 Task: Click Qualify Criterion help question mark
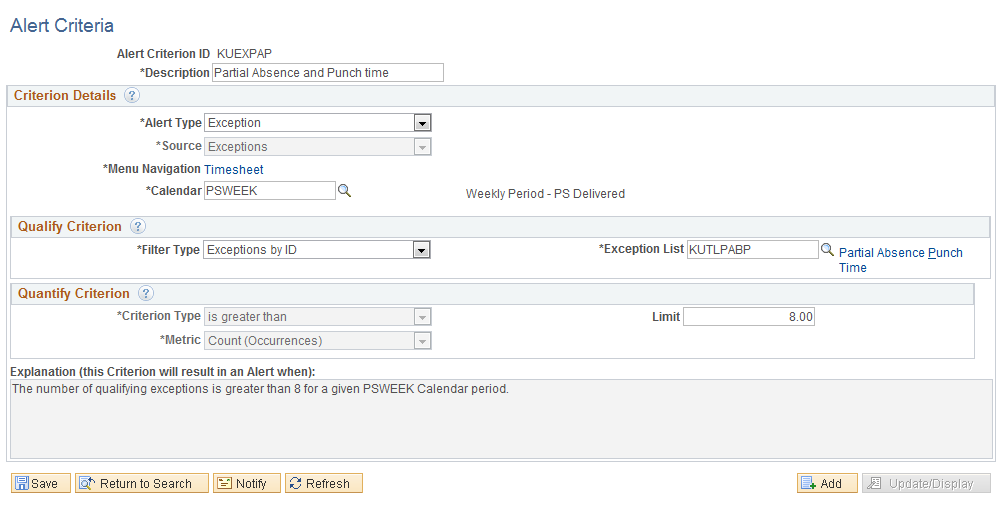(x=138, y=226)
